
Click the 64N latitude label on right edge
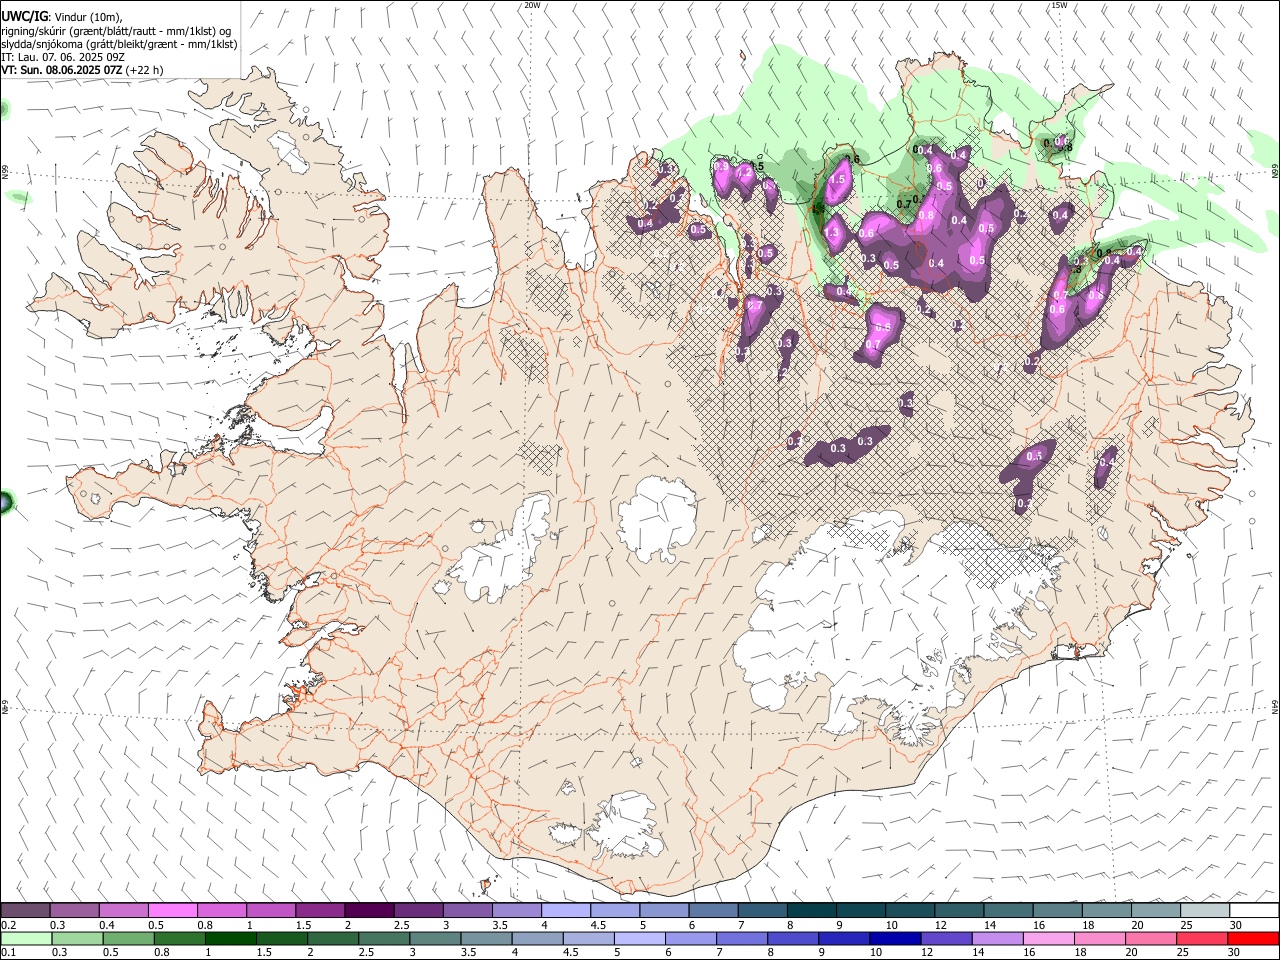pyautogui.click(x=1275, y=706)
